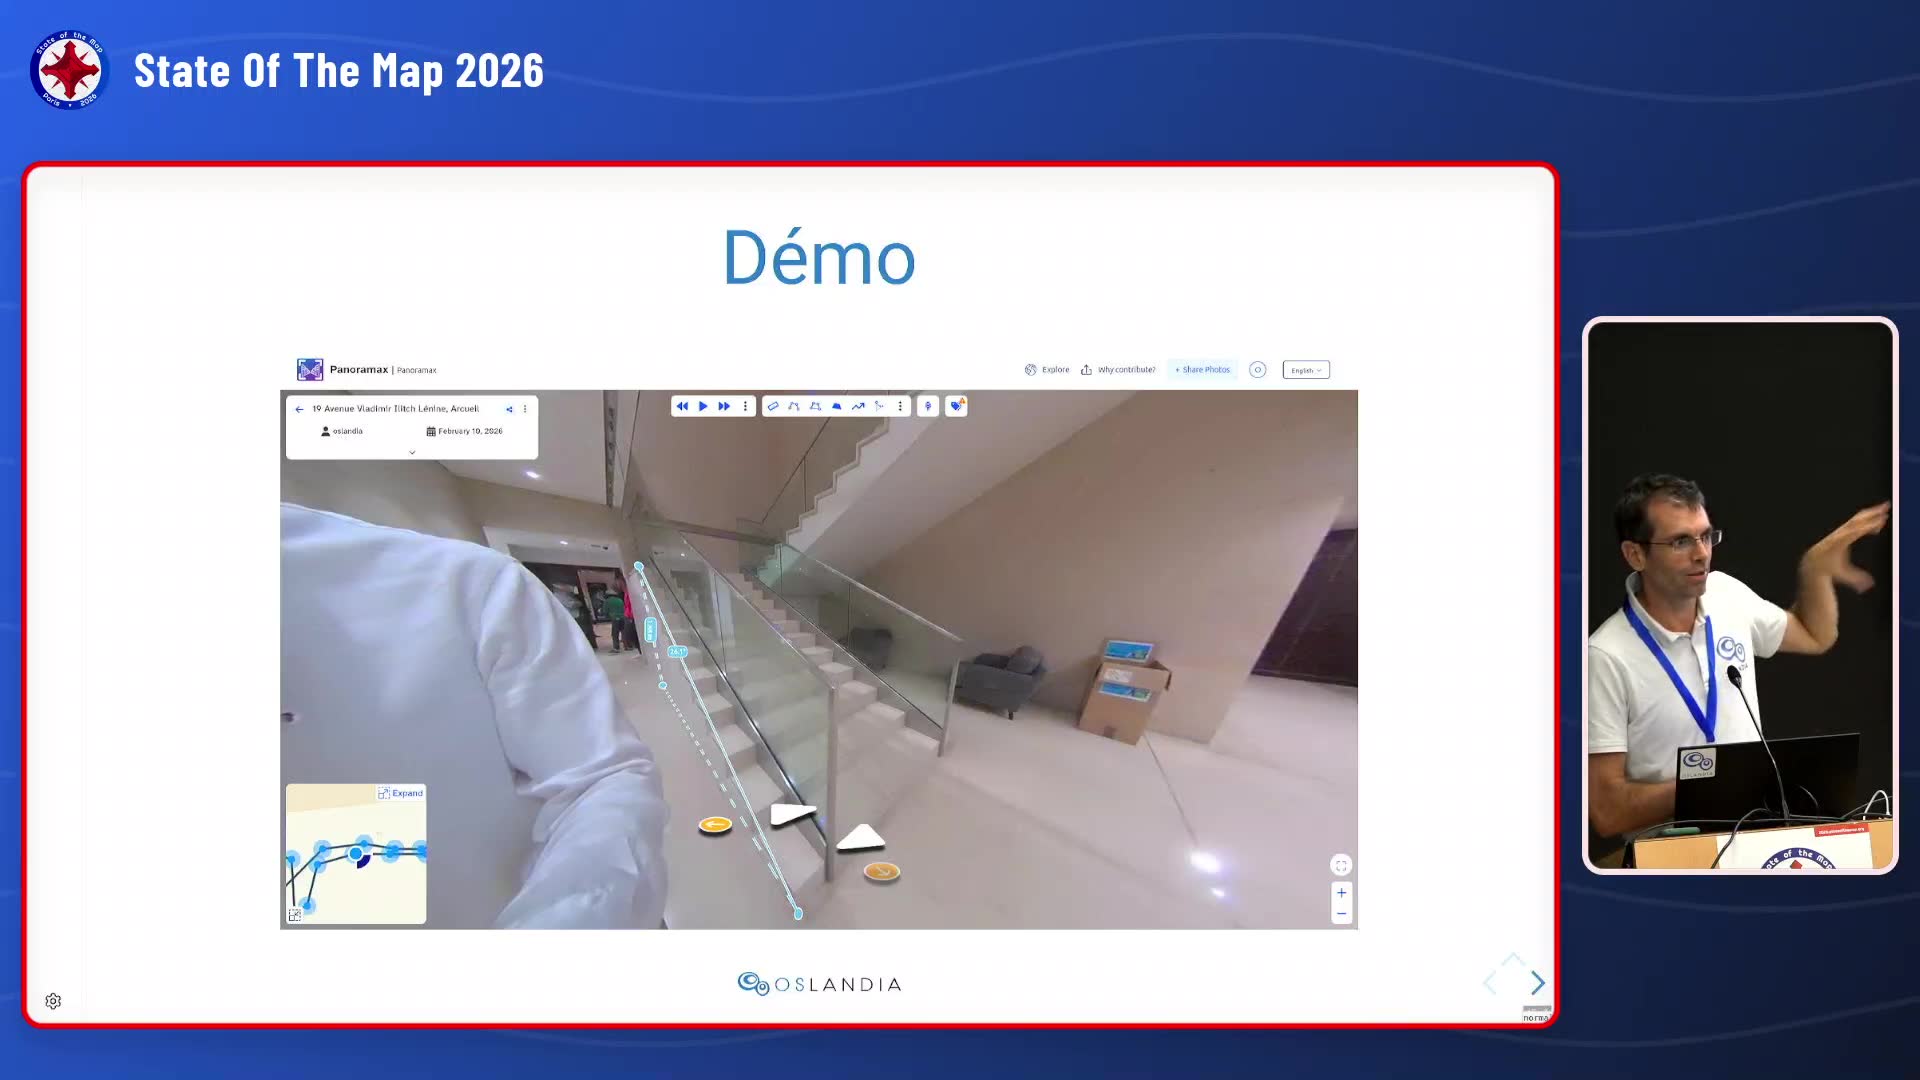Zoom in with the plus button
Viewport: 1920px width, 1080px height.
1341,893
